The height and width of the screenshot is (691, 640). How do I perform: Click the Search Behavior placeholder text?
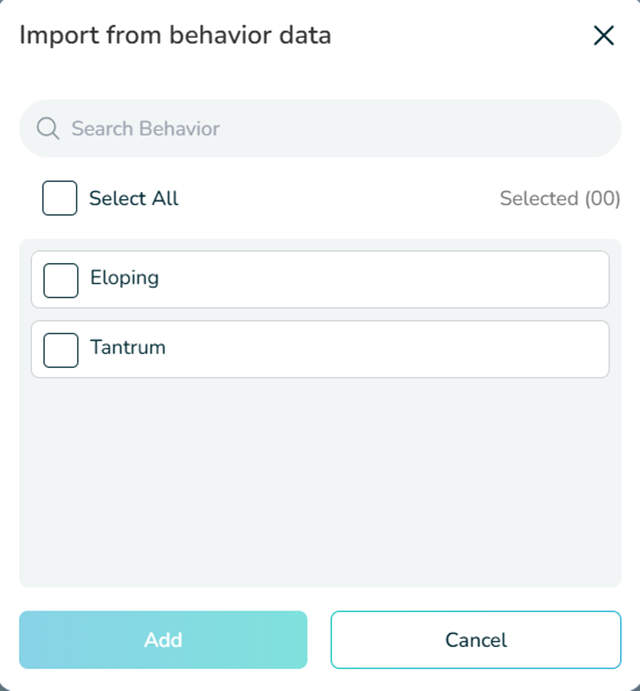click(x=146, y=128)
